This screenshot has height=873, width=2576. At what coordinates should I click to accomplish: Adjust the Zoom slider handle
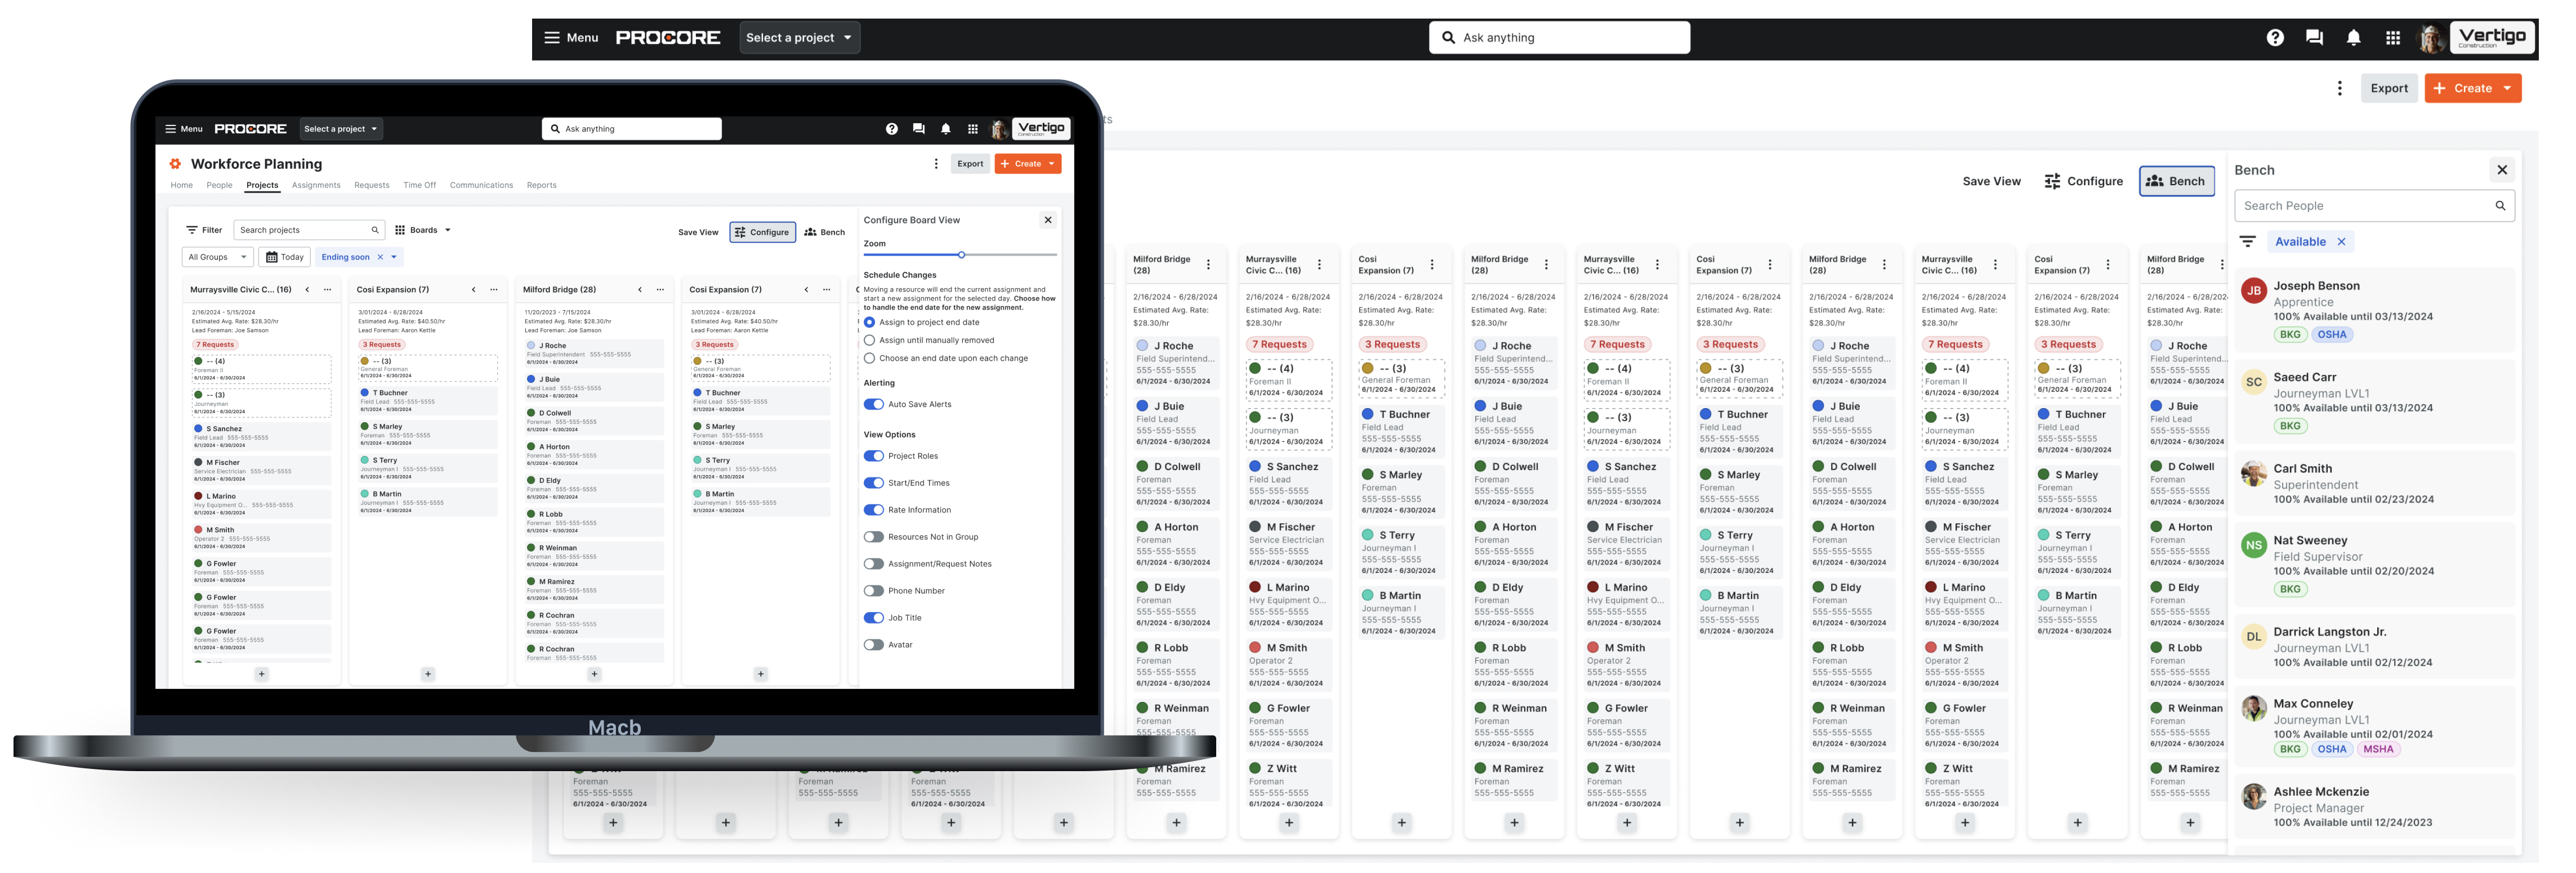(x=961, y=255)
